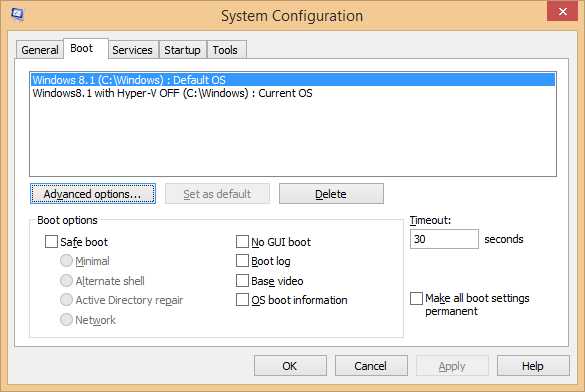585x392 pixels.
Task: Toggle OS boot information checkbox
Action: (x=243, y=300)
